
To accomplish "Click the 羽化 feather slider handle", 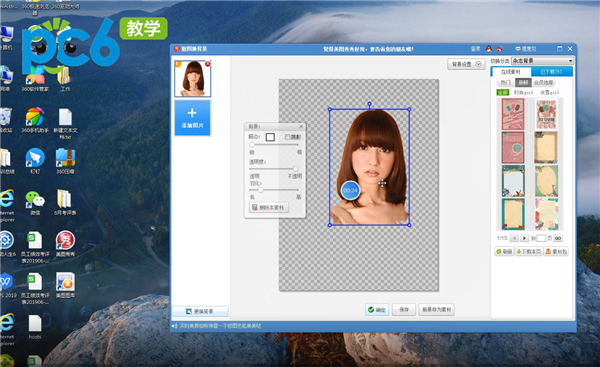I will 261,190.
